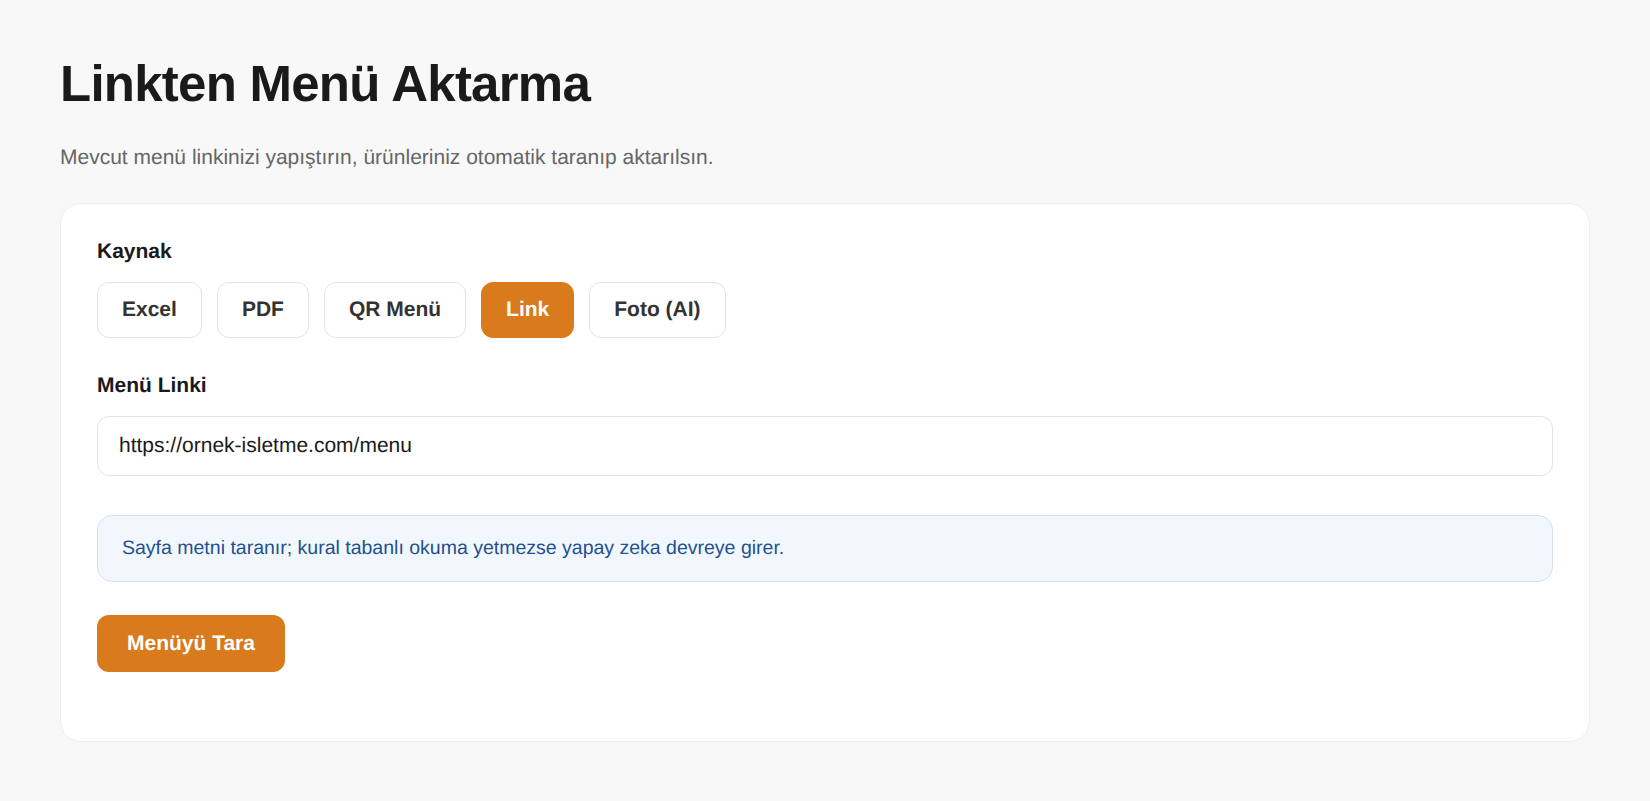Click the Menüyü Tara button
This screenshot has height=801, width=1650.
point(191,643)
